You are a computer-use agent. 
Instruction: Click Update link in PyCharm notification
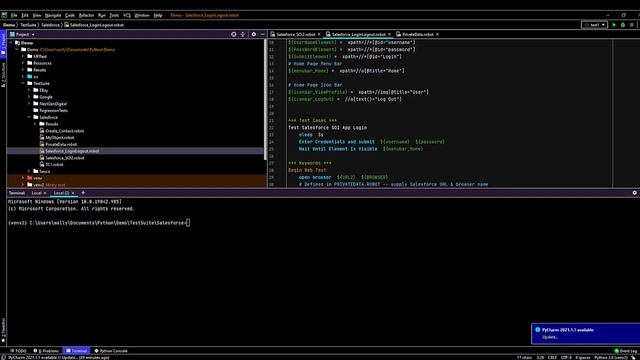click(550, 337)
